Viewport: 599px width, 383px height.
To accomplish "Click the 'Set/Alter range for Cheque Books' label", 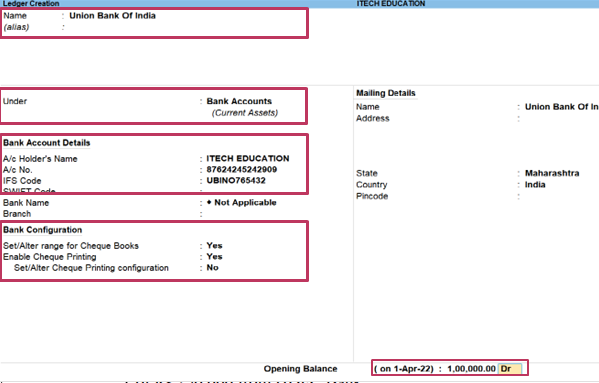I will pyautogui.click(x=71, y=246).
